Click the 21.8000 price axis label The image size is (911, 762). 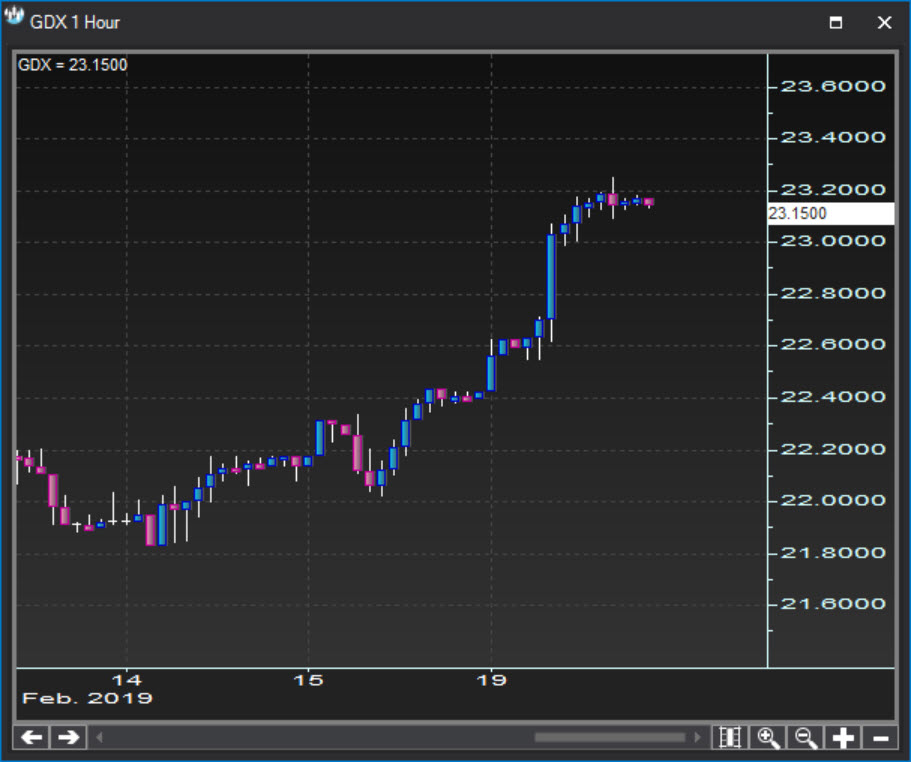tap(833, 552)
